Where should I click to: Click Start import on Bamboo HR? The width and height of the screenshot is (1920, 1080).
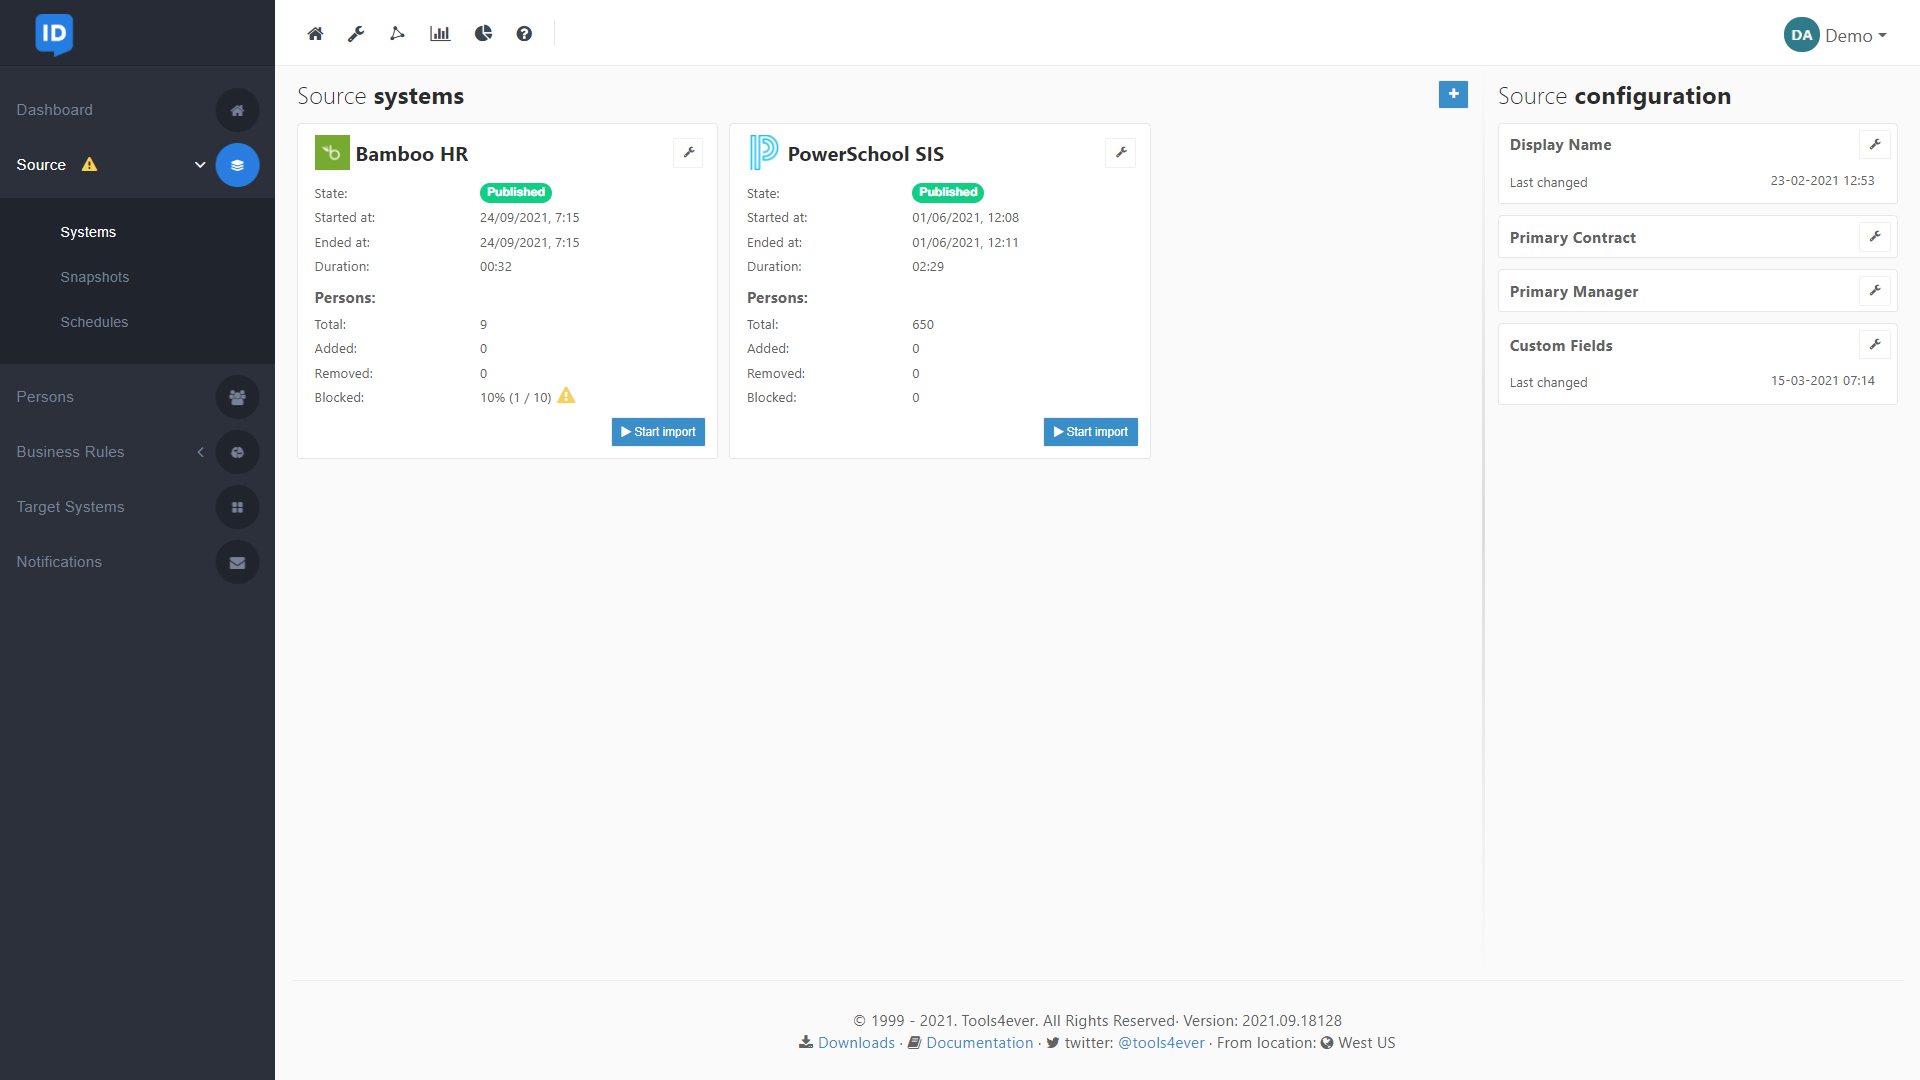[658, 431]
